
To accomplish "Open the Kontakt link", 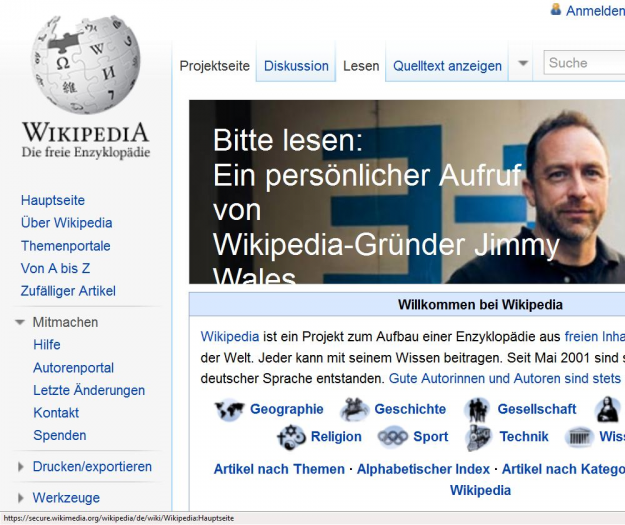I will tap(56, 413).
